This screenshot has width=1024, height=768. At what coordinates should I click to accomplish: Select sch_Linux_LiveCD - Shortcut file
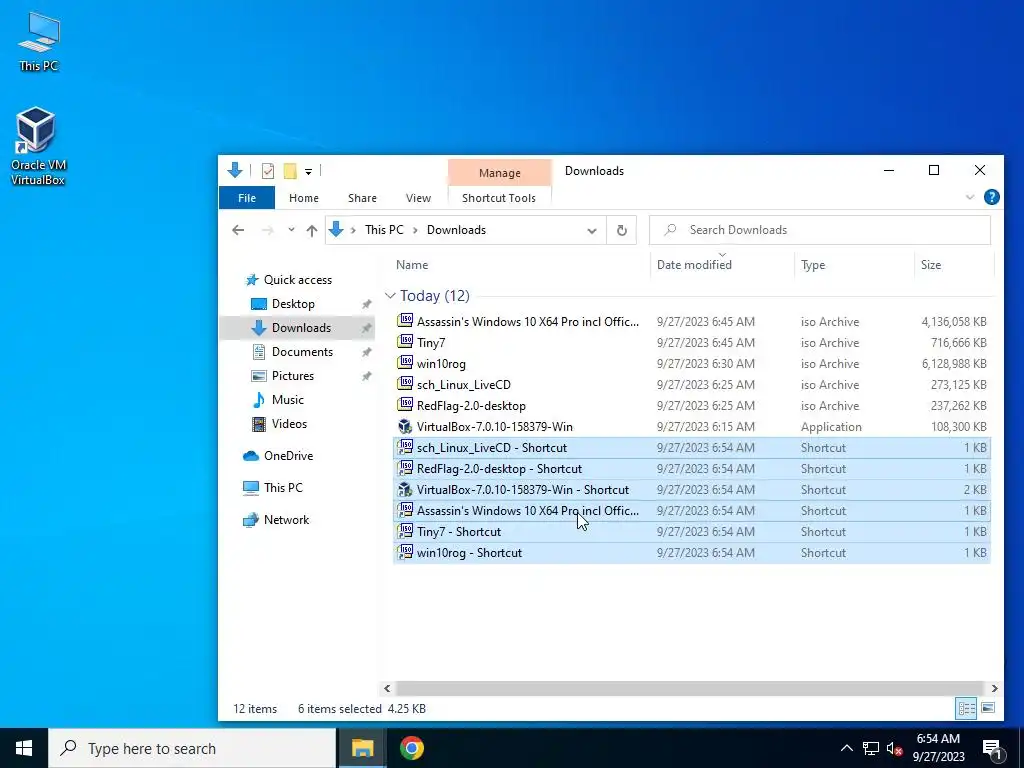coord(692,448)
